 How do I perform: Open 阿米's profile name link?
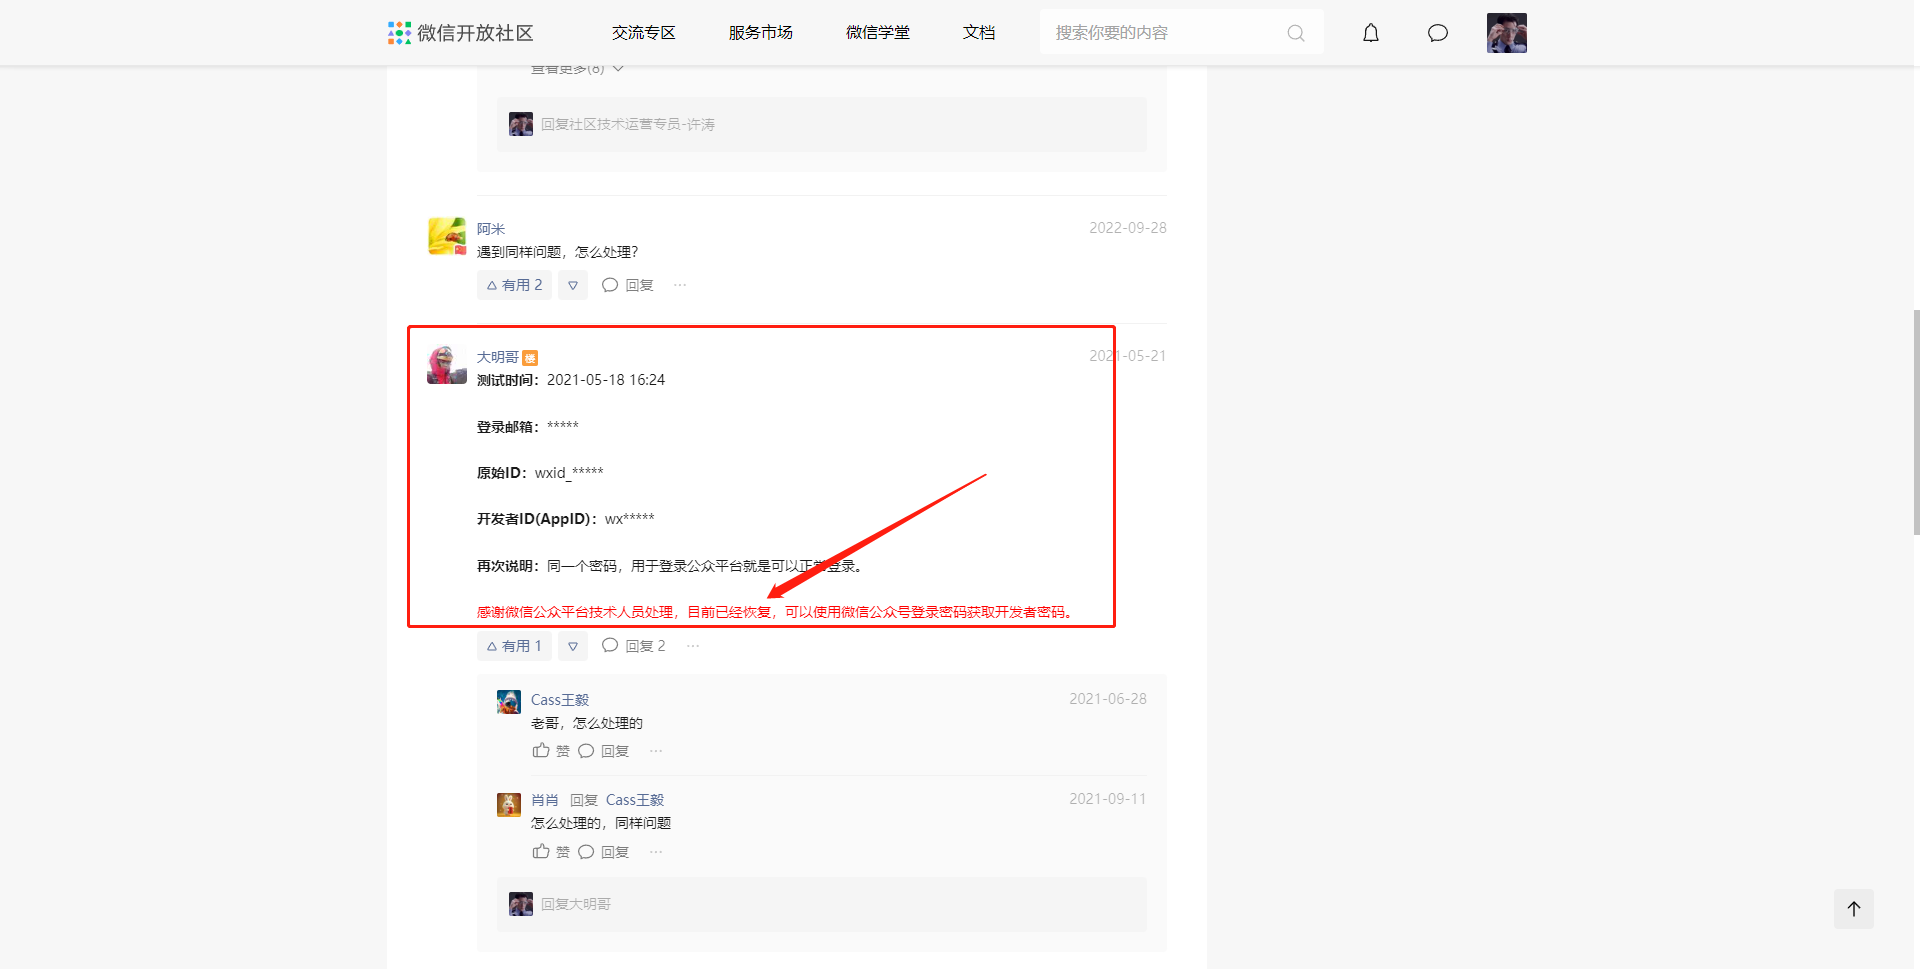pyautogui.click(x=491, y=229)
